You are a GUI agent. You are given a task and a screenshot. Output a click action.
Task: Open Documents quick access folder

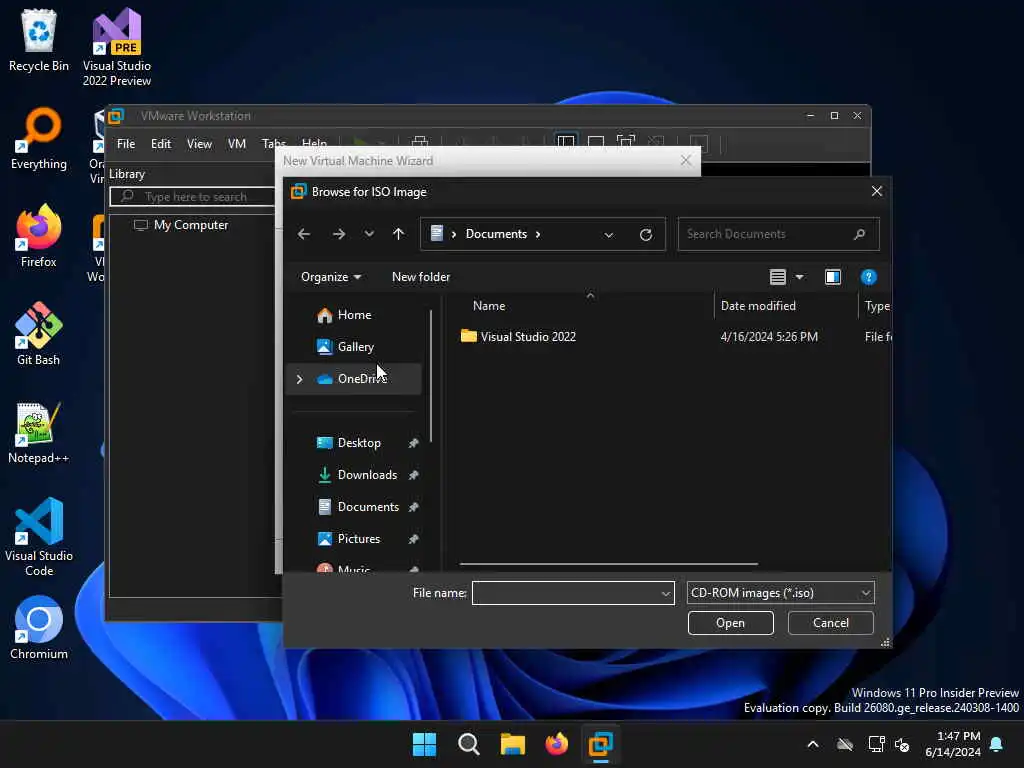point(368,507)
